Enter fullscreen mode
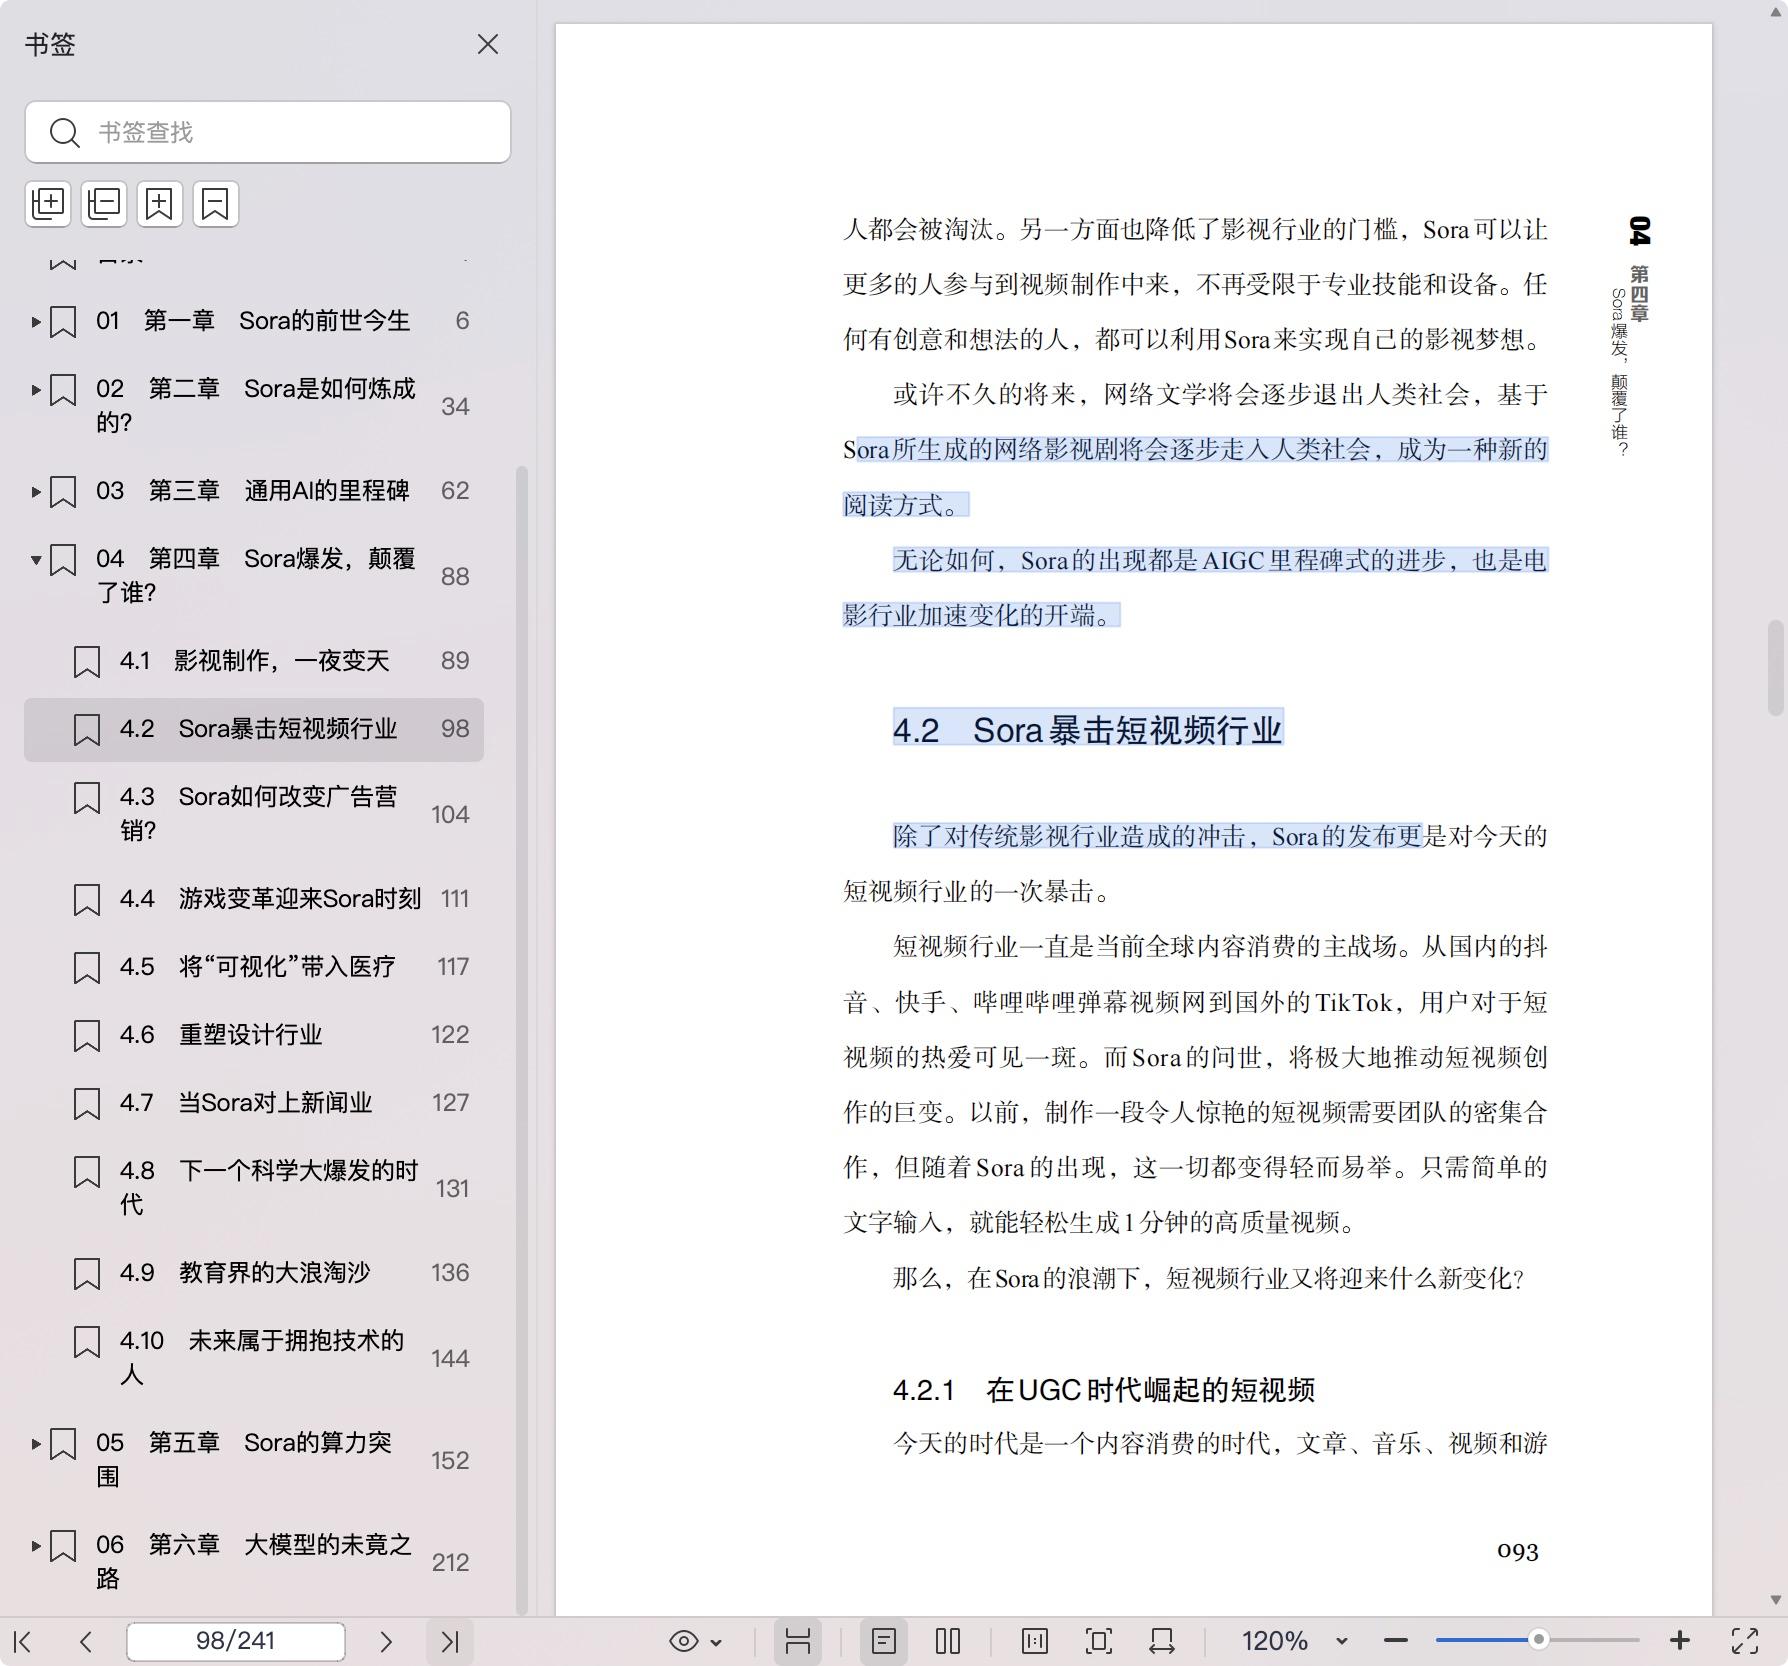The image size is (1788, 1666). 1745,1641
